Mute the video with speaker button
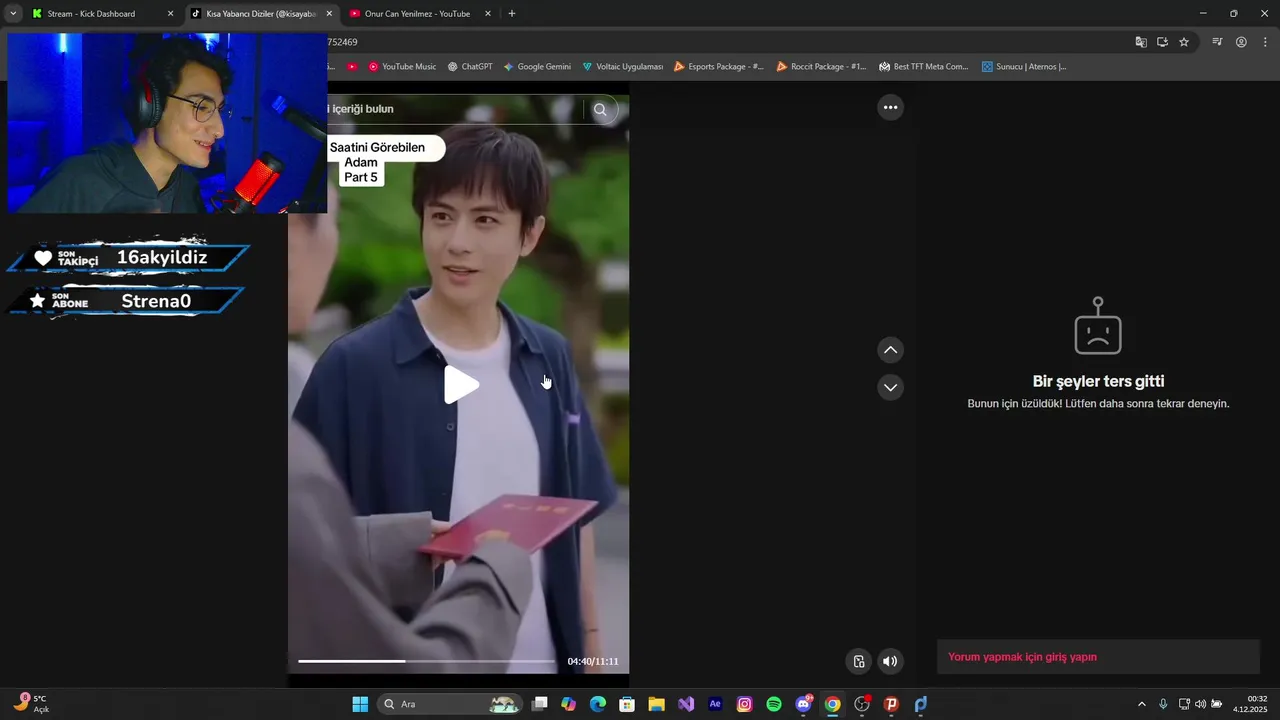 pos(890,661)
